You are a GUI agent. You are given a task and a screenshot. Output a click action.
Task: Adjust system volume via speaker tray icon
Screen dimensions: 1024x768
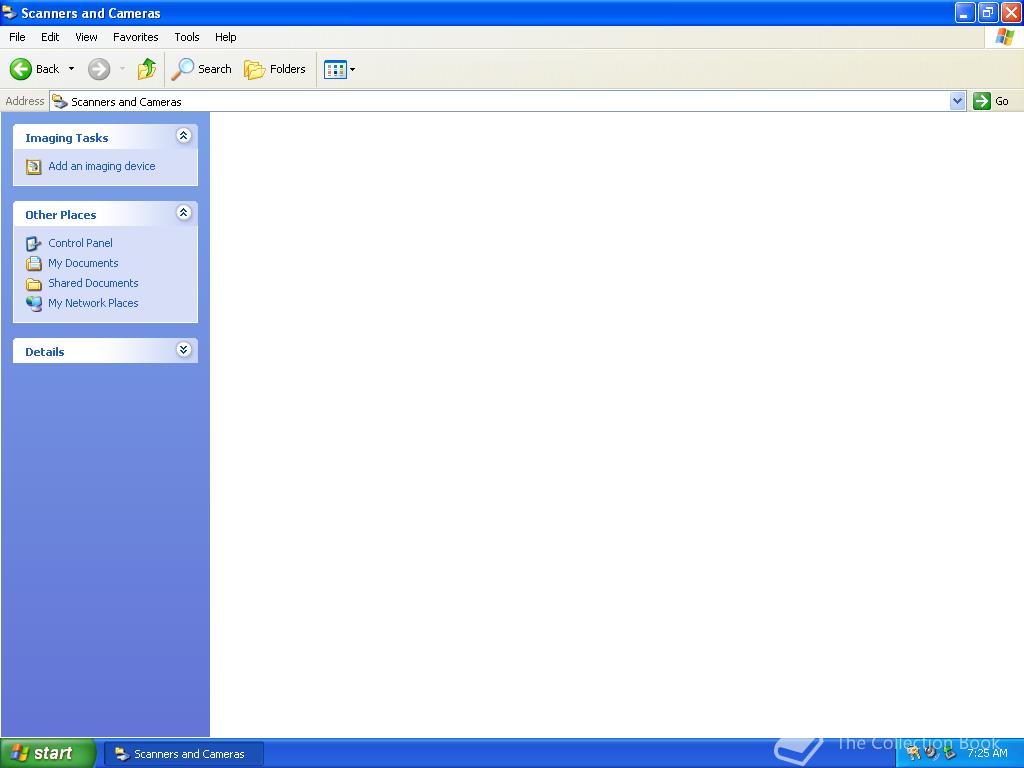(x=930, y=752)
